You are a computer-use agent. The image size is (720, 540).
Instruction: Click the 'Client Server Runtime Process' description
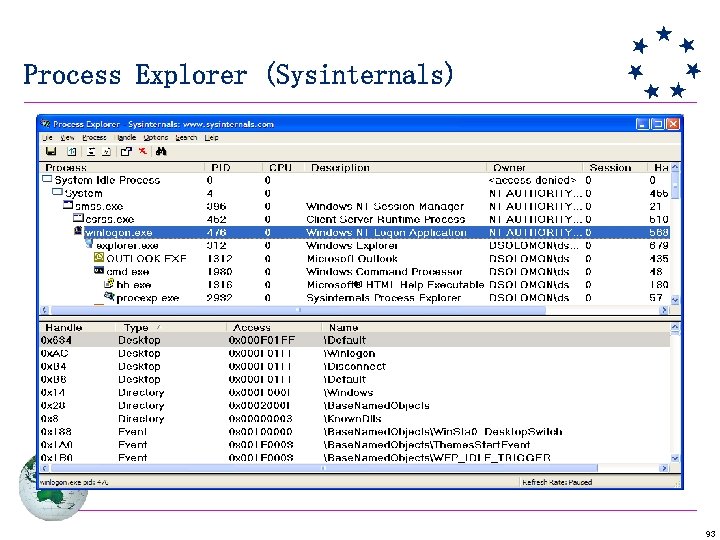click(386, 219)
